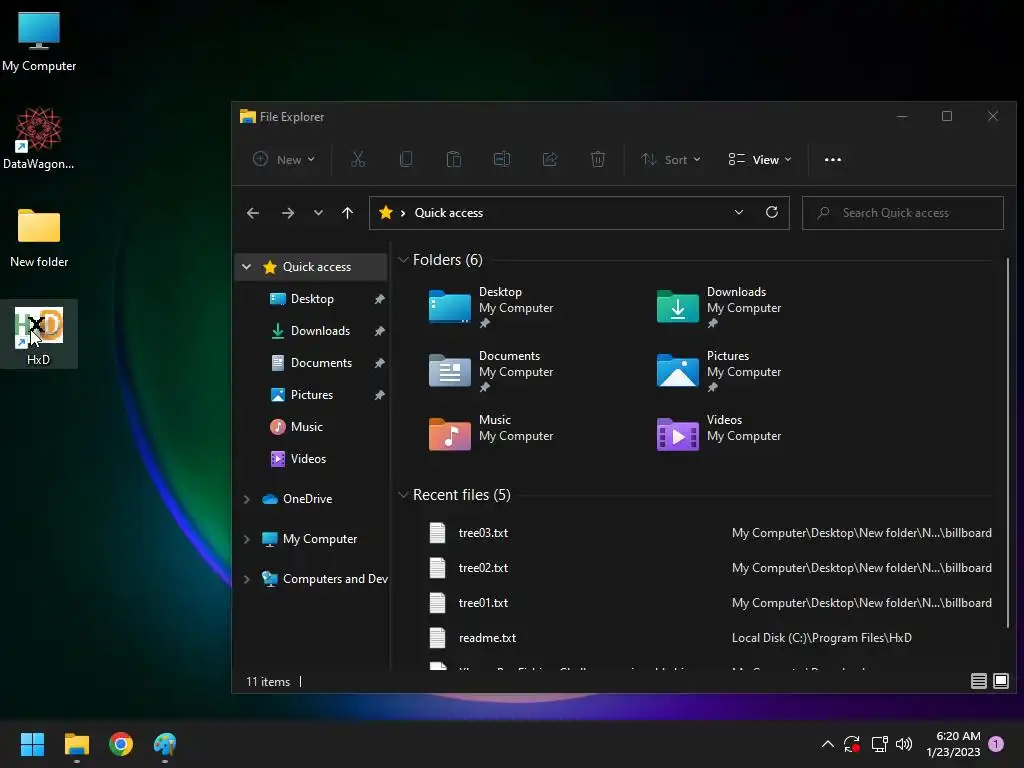Click Quick access in the address bar

click(449, 213)
